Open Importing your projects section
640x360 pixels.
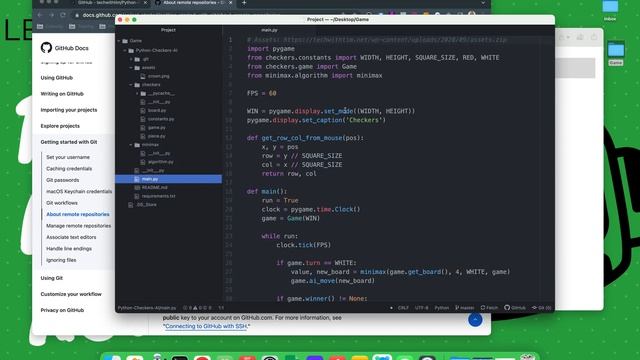(x=69, y=110)
